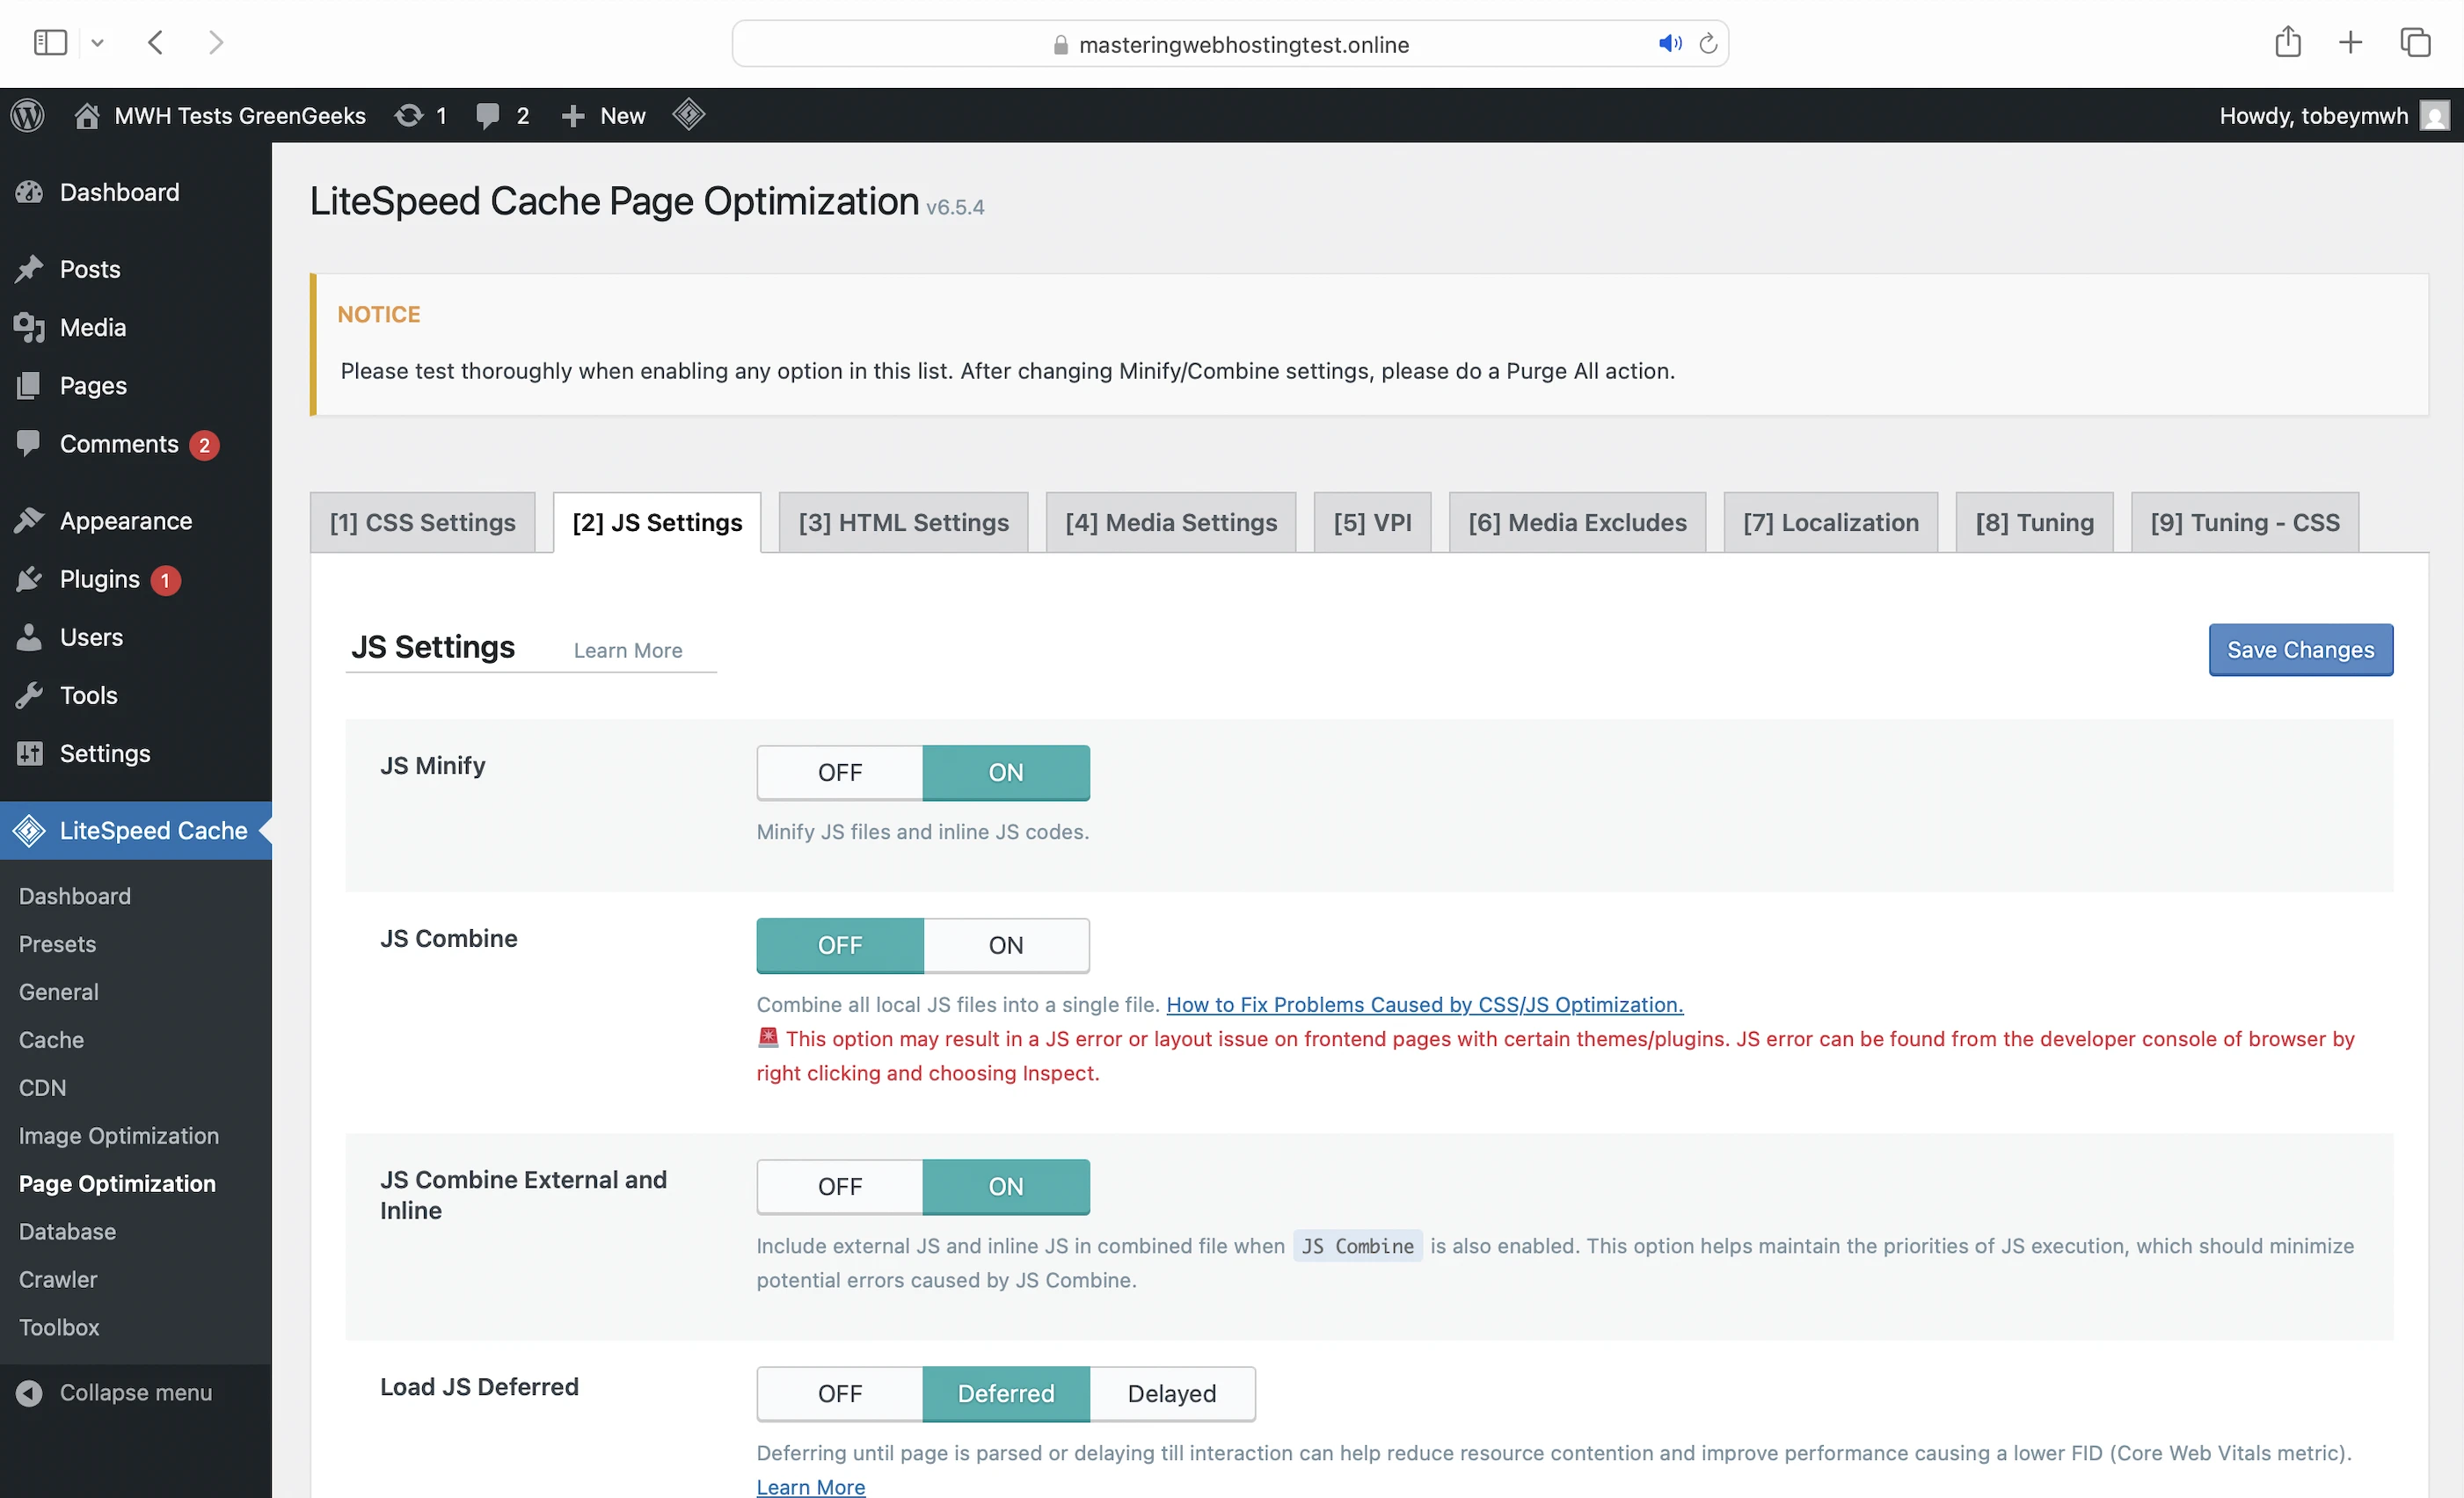Click the updates refresh icon in admin bar

[408, 115]
